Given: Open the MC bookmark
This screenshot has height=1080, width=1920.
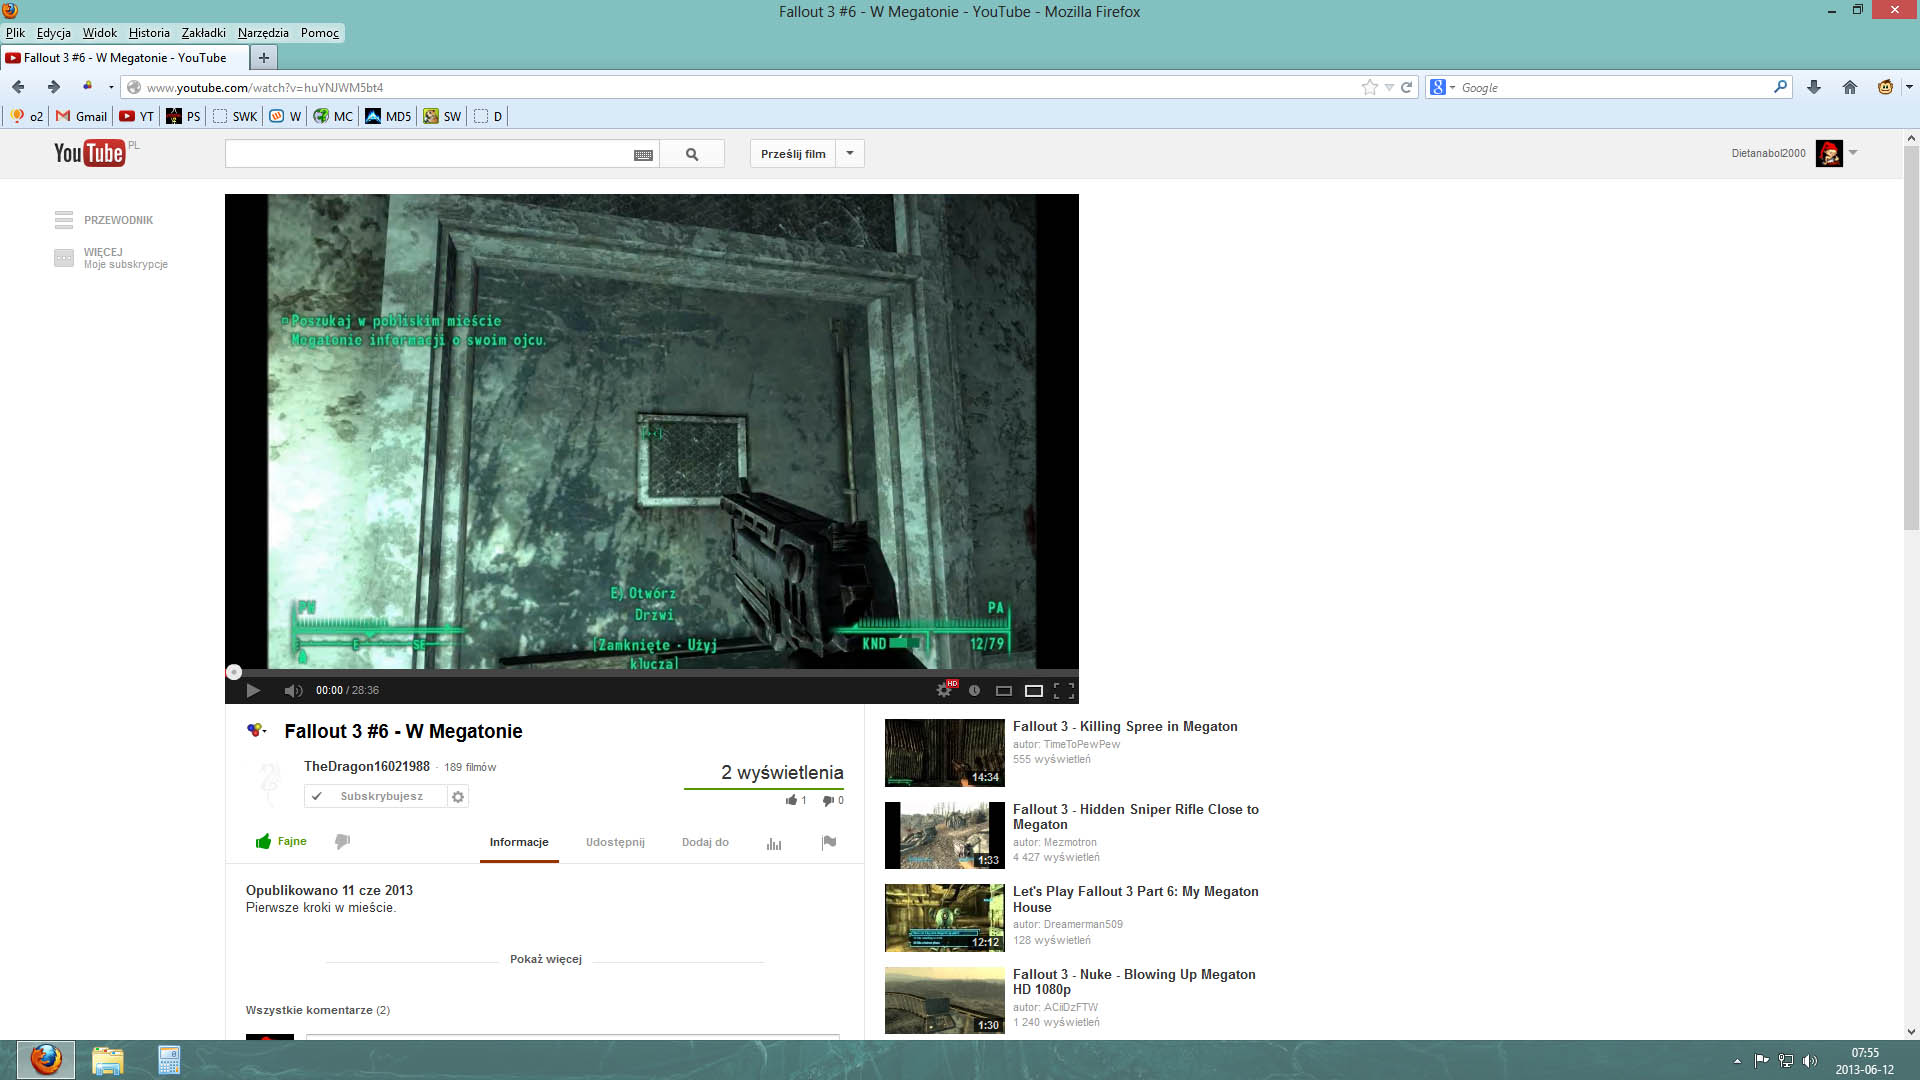Looking at the screenshot, I should point(333,116).
